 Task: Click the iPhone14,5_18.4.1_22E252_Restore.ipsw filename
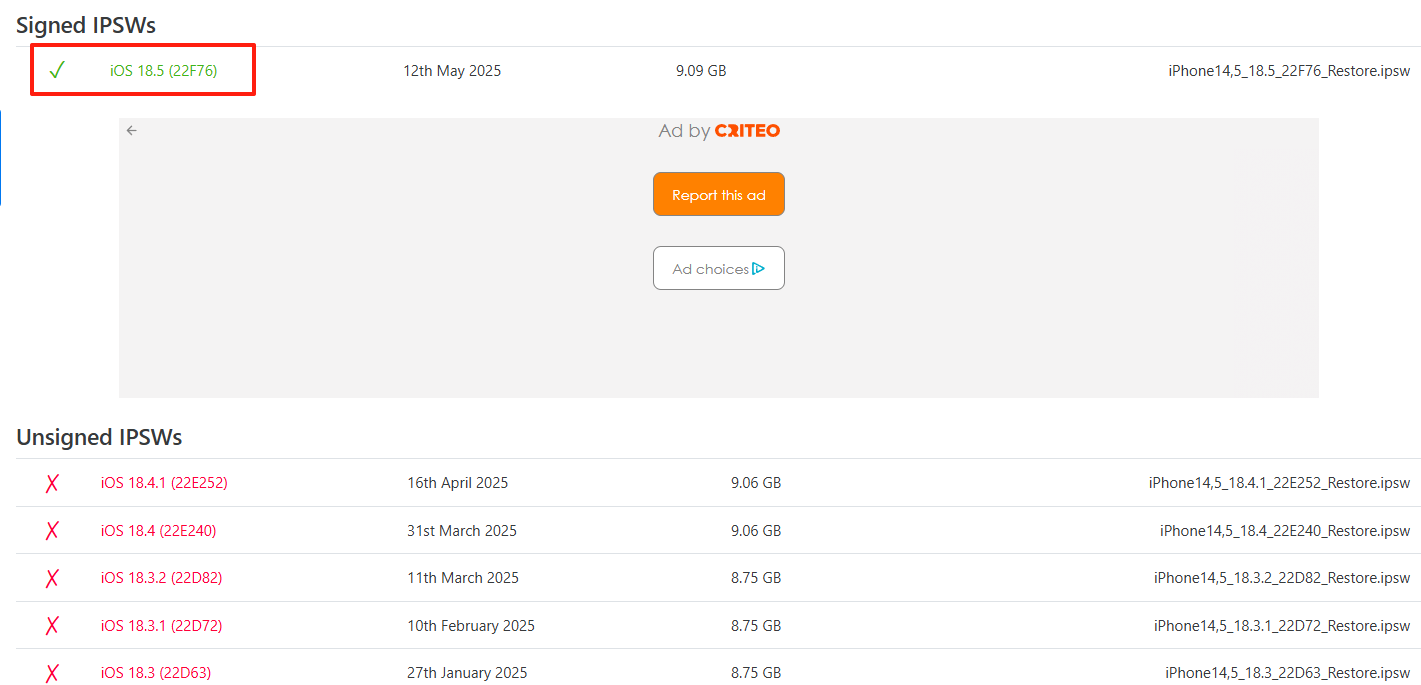click(x=1279, y=483)
